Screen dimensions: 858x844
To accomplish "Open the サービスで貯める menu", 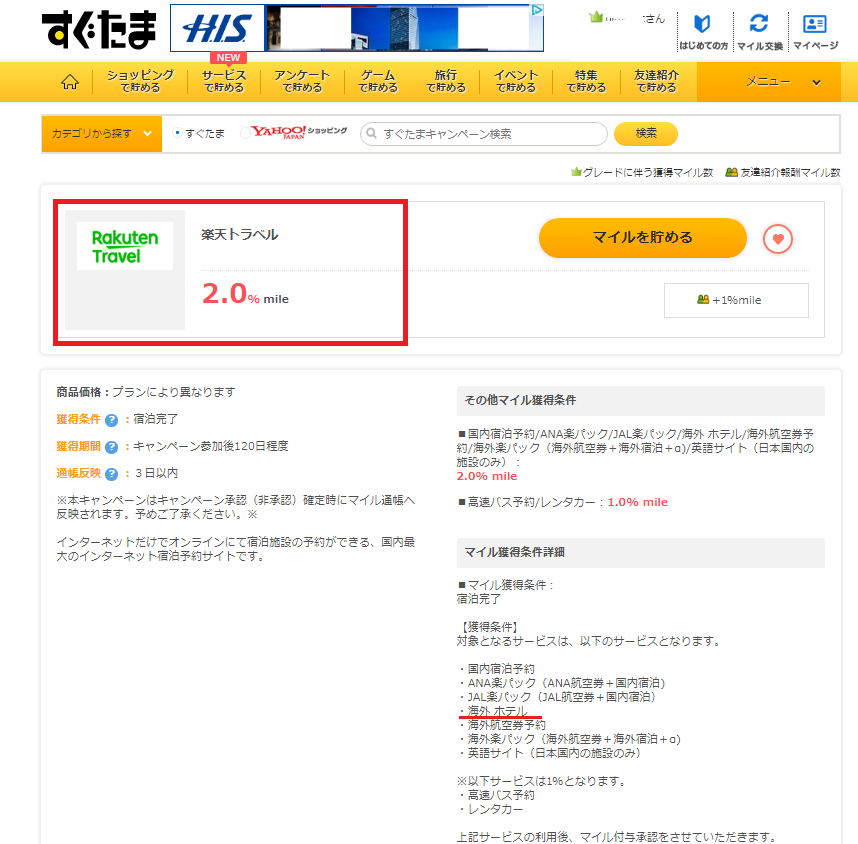I will click(224, 81).
